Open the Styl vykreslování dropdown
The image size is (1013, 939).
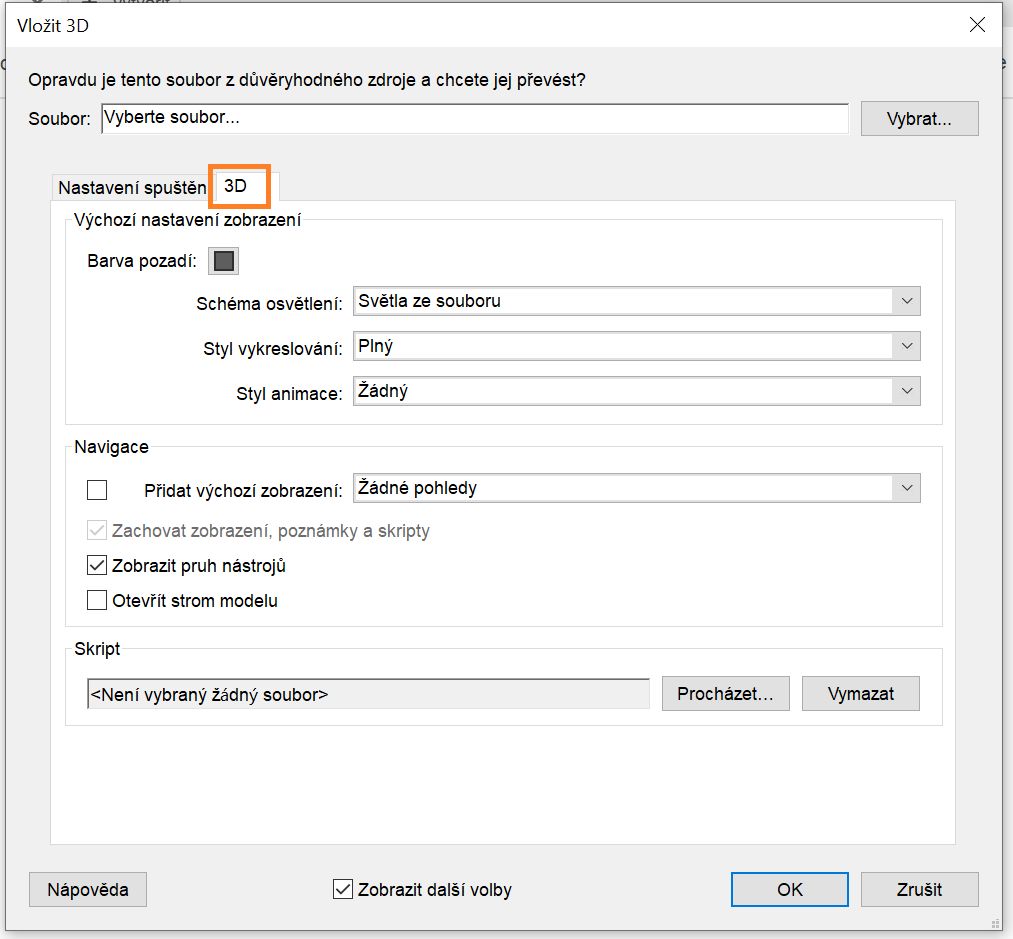[906, 345]
